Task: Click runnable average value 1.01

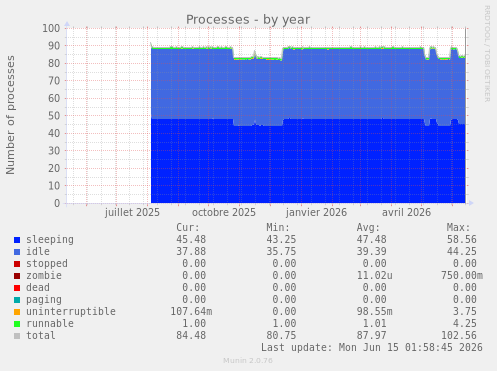Action: pyautogui.click(x=374, y=323)
